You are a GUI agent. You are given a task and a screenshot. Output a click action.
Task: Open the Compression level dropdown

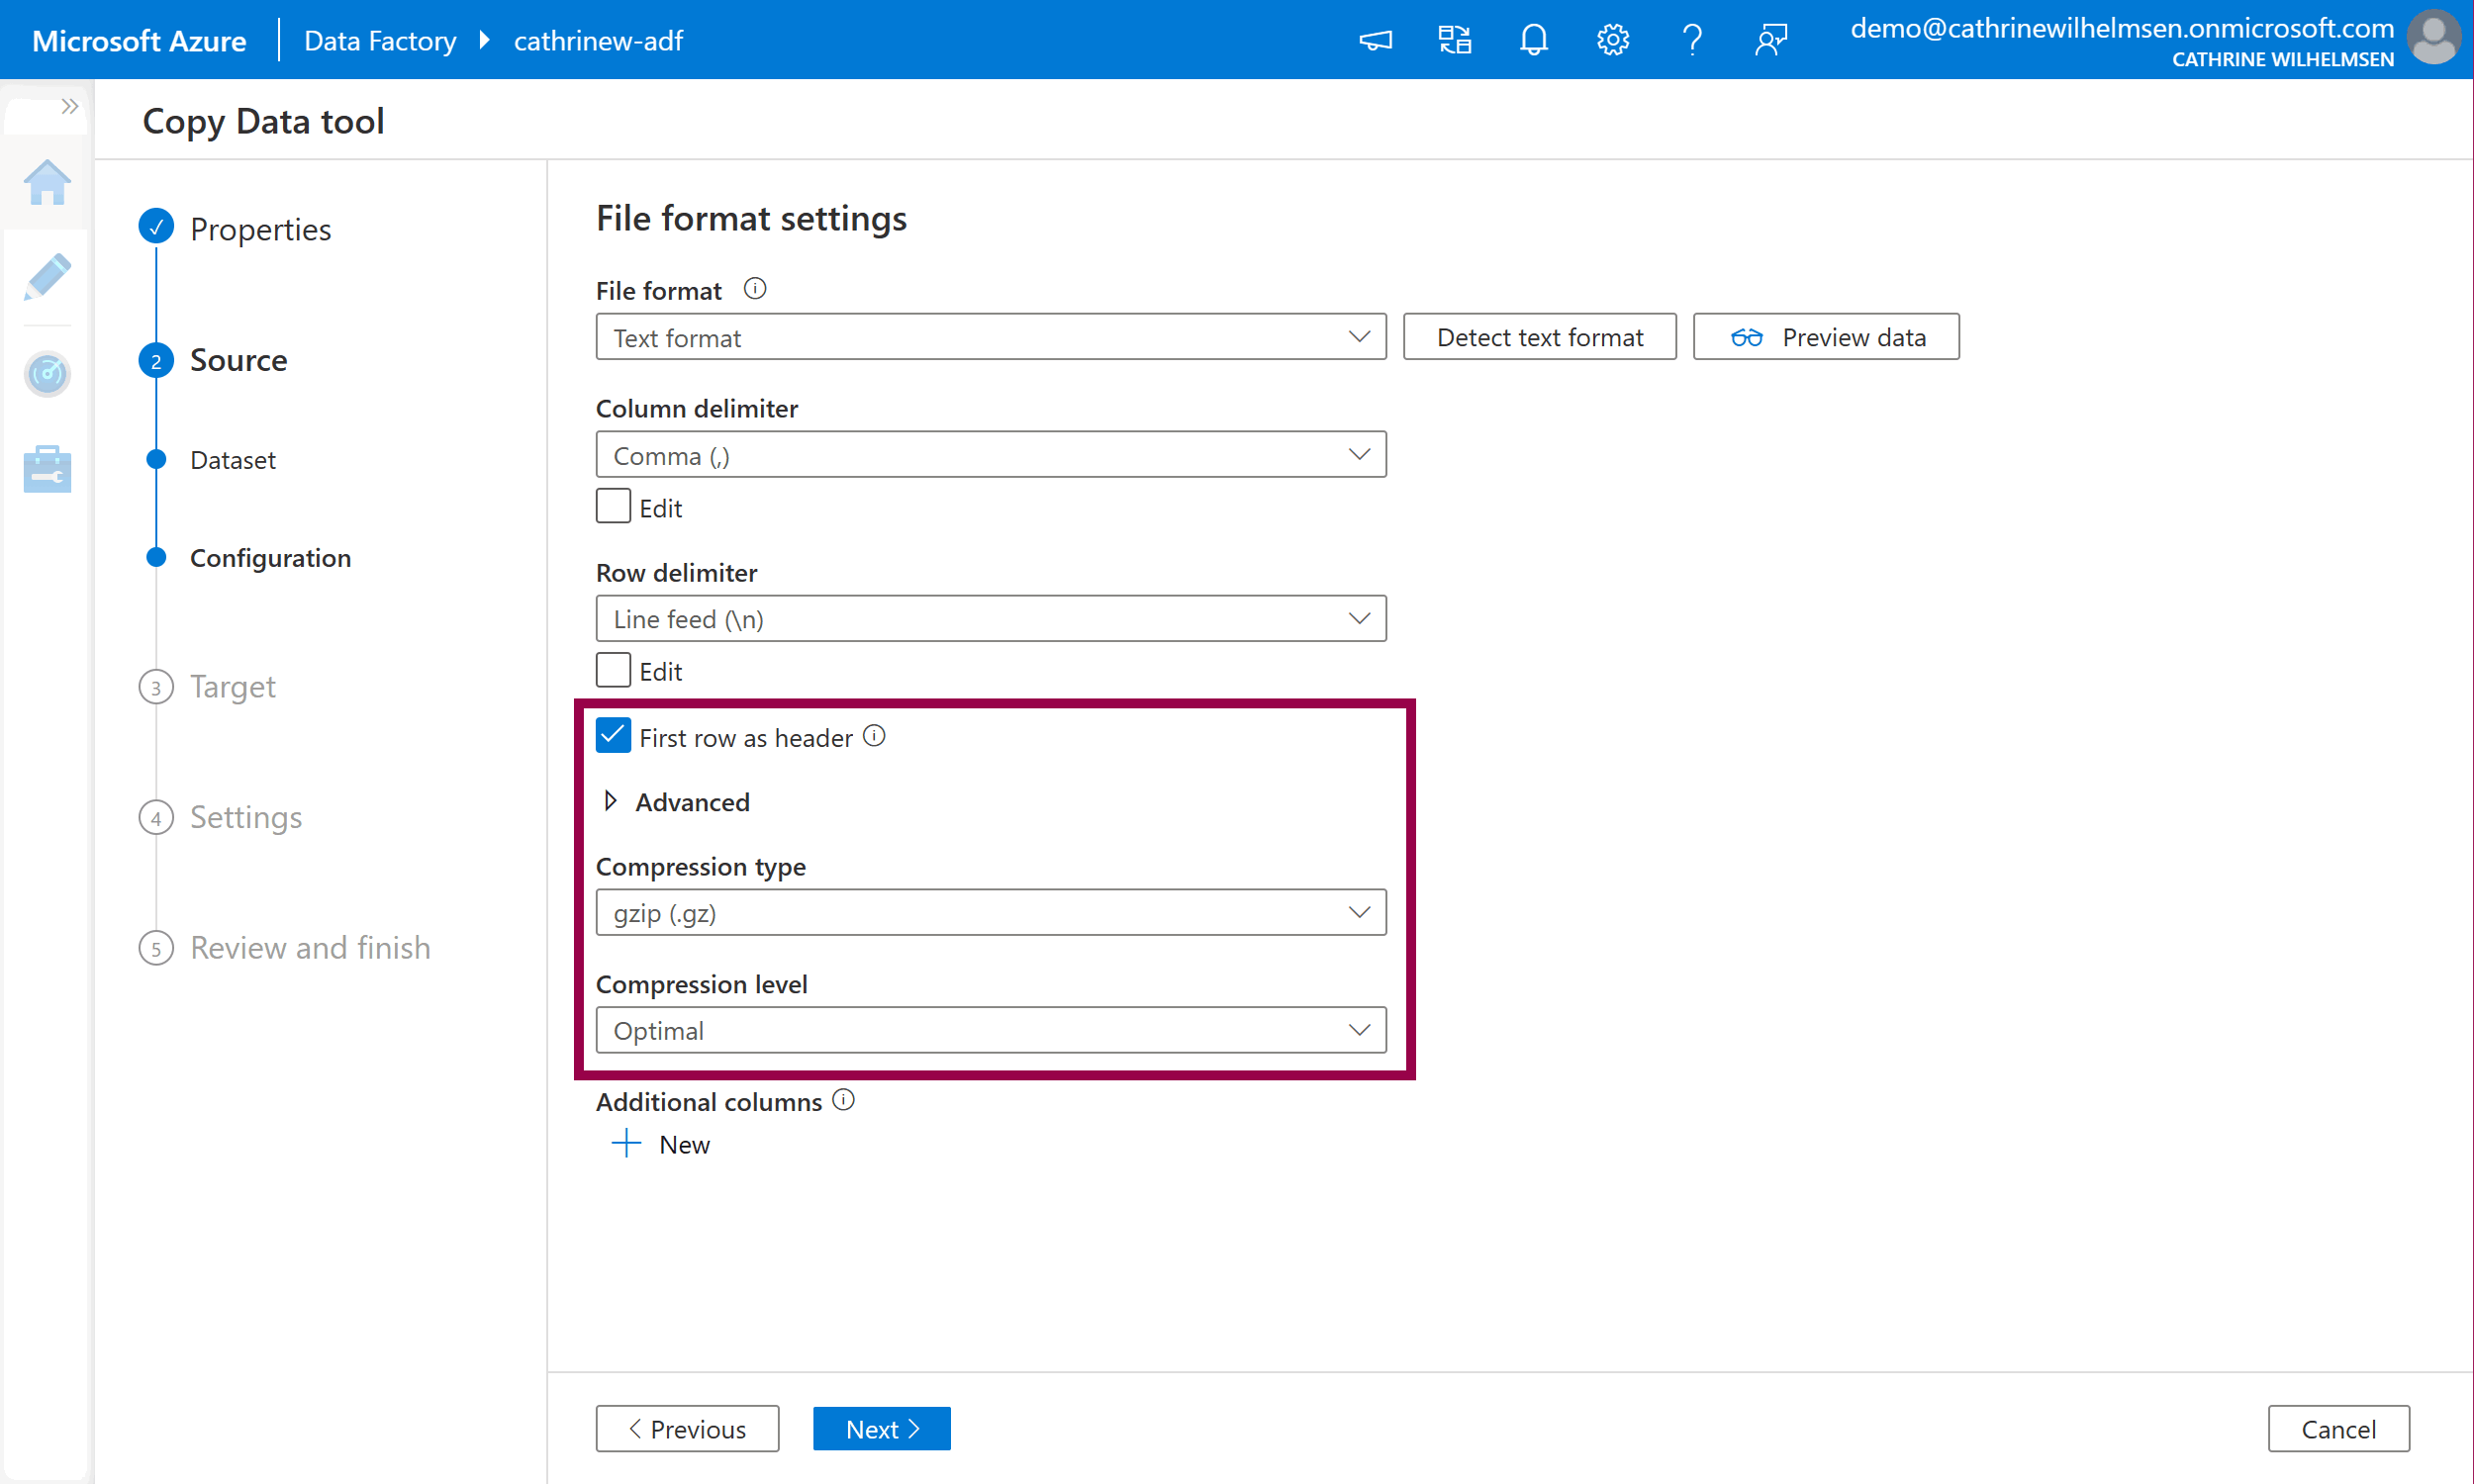(x=990, y=1030)
